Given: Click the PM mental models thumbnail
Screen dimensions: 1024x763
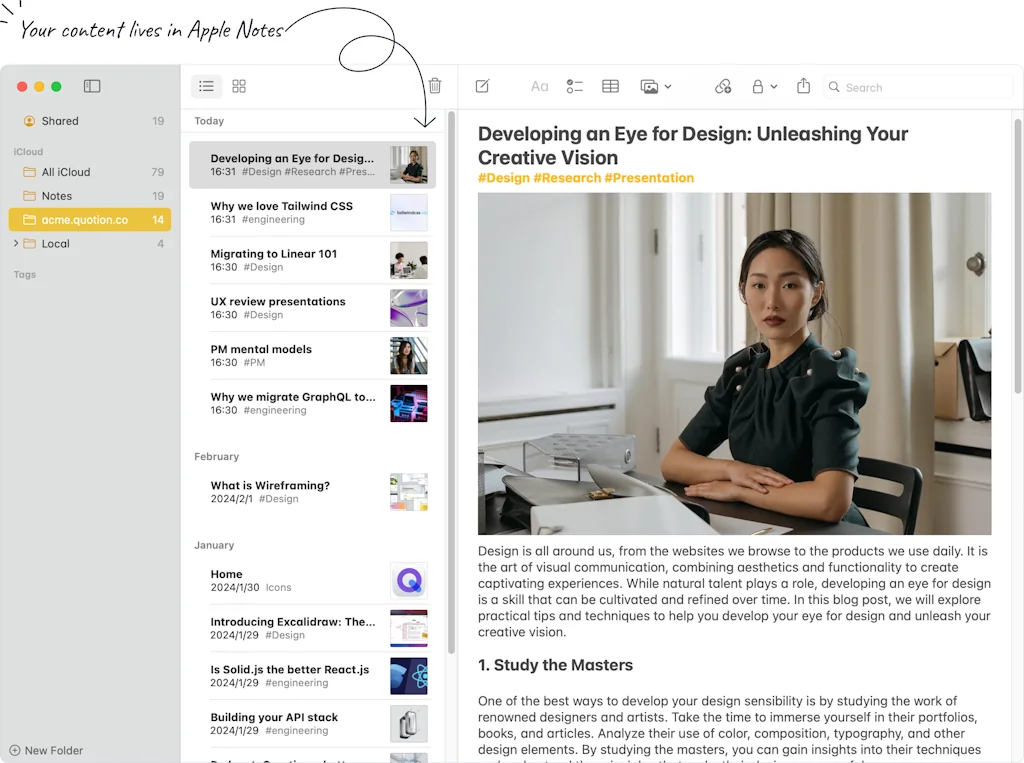Looking at the screenshot, I should point(408,356).
